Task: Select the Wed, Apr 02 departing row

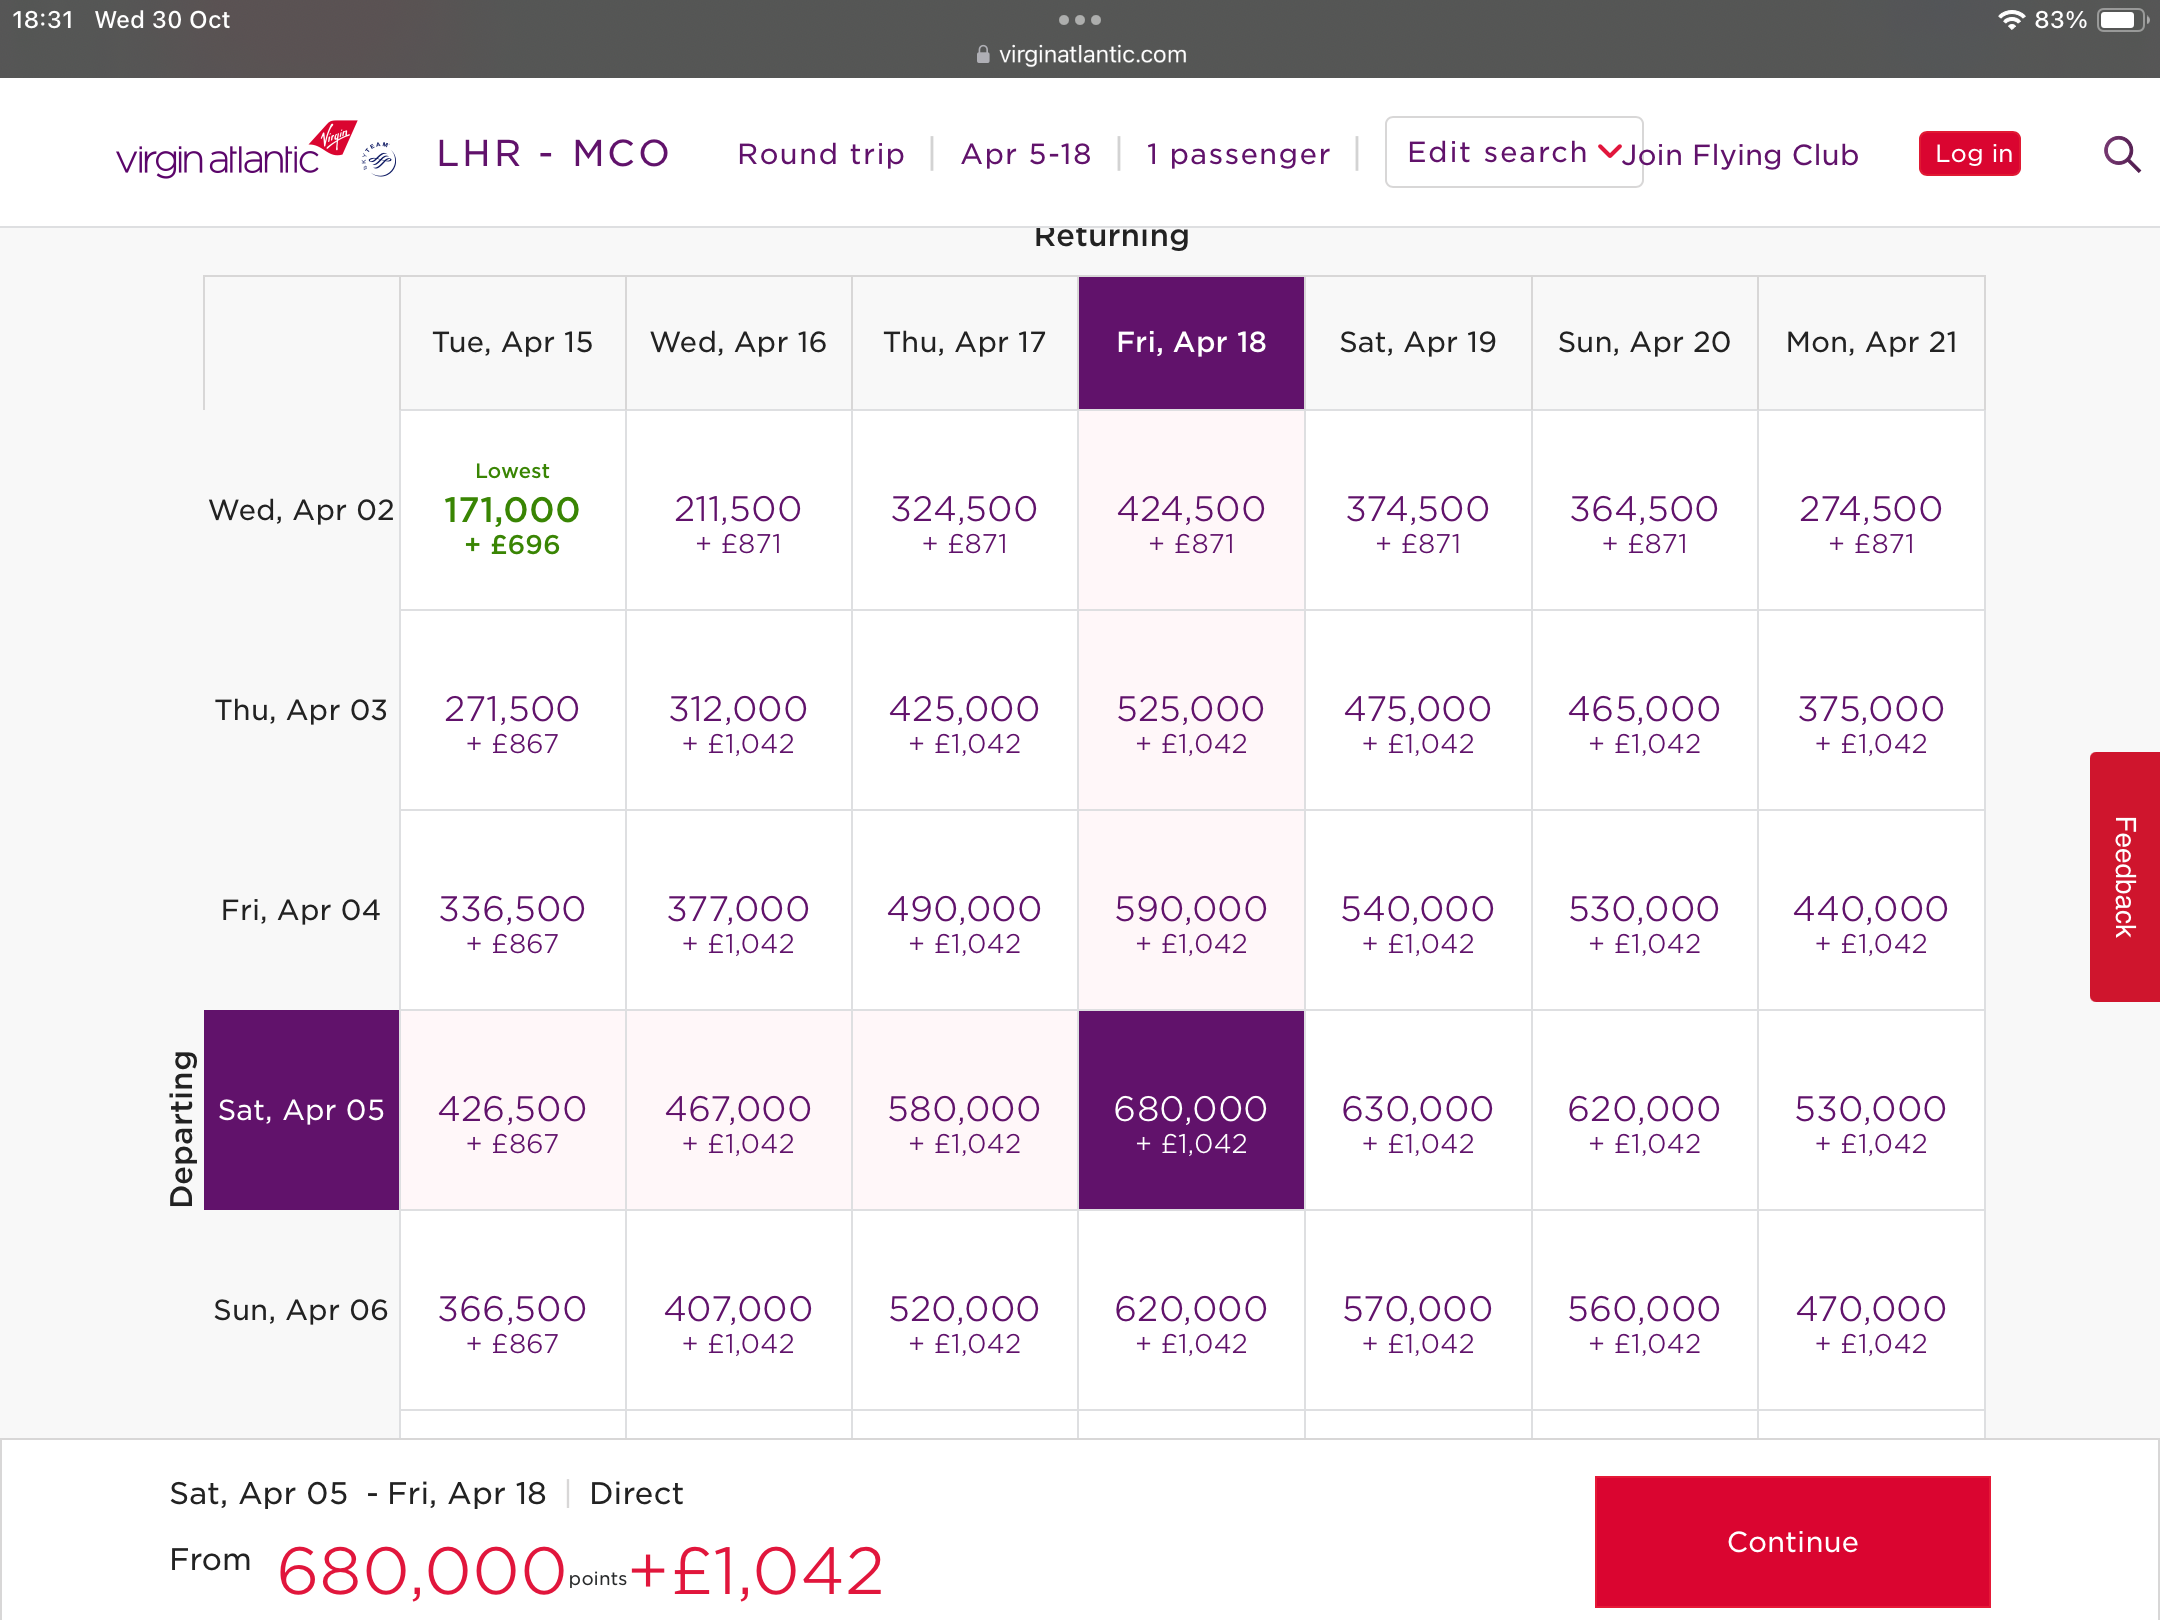Action: click(x=301, y=510)
